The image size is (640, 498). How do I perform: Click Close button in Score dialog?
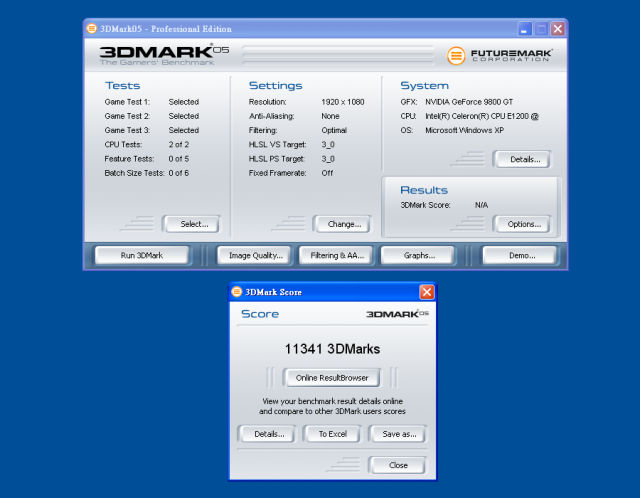(398, 465)
